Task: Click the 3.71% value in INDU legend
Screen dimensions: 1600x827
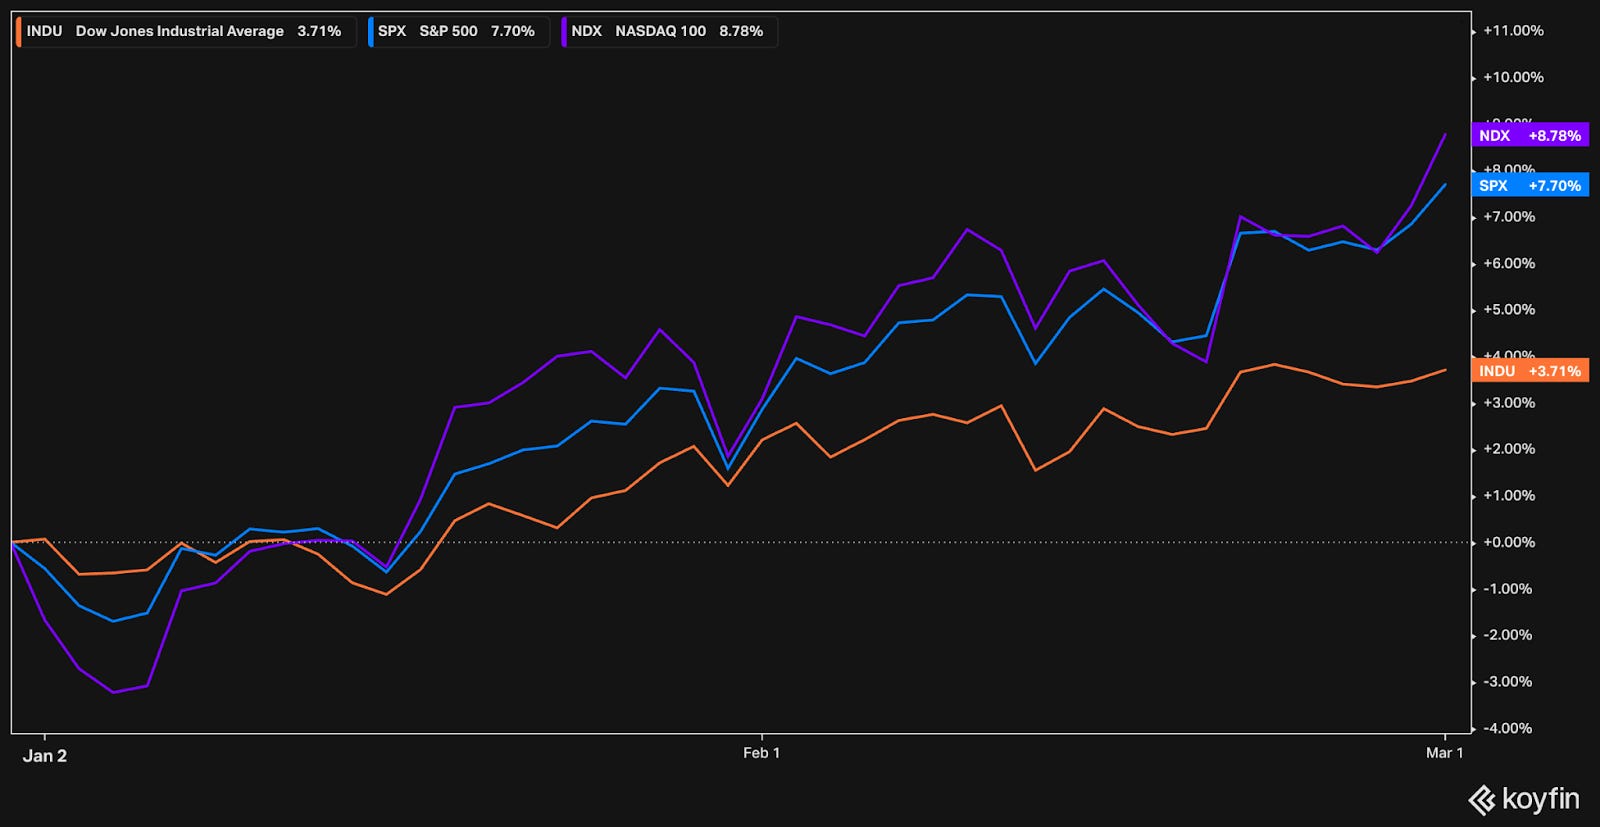Action: tap(319, 31)
